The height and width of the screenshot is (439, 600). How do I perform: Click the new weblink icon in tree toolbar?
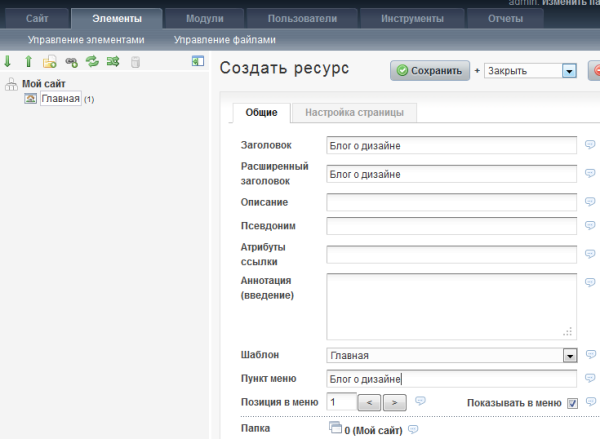71,62
